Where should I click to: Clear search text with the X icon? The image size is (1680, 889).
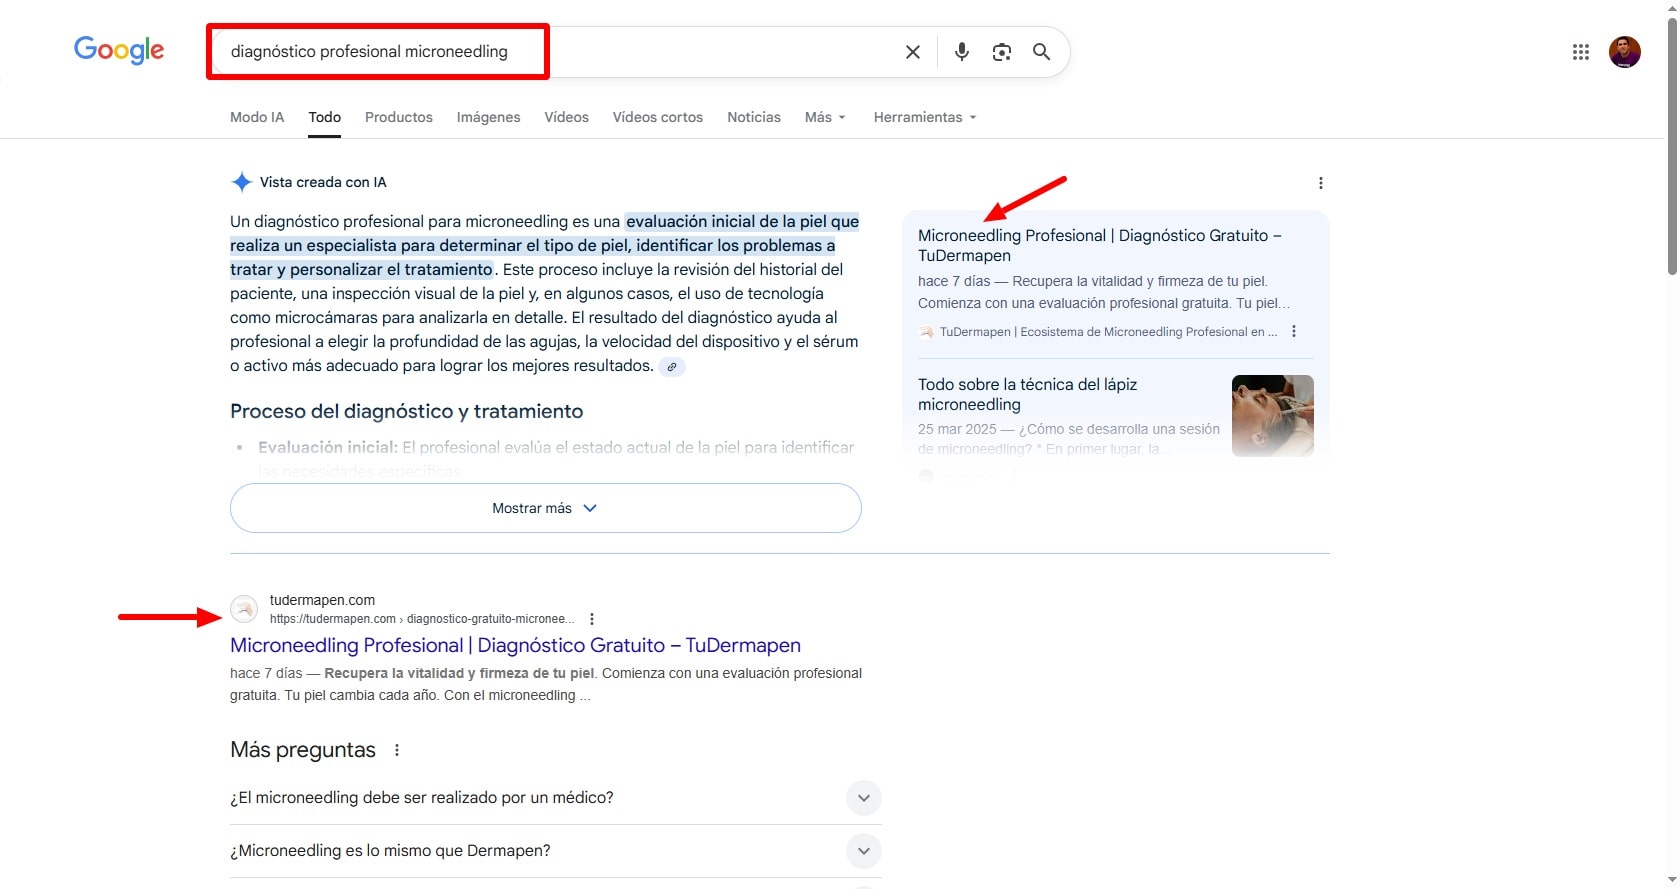(x=912, y=52)
